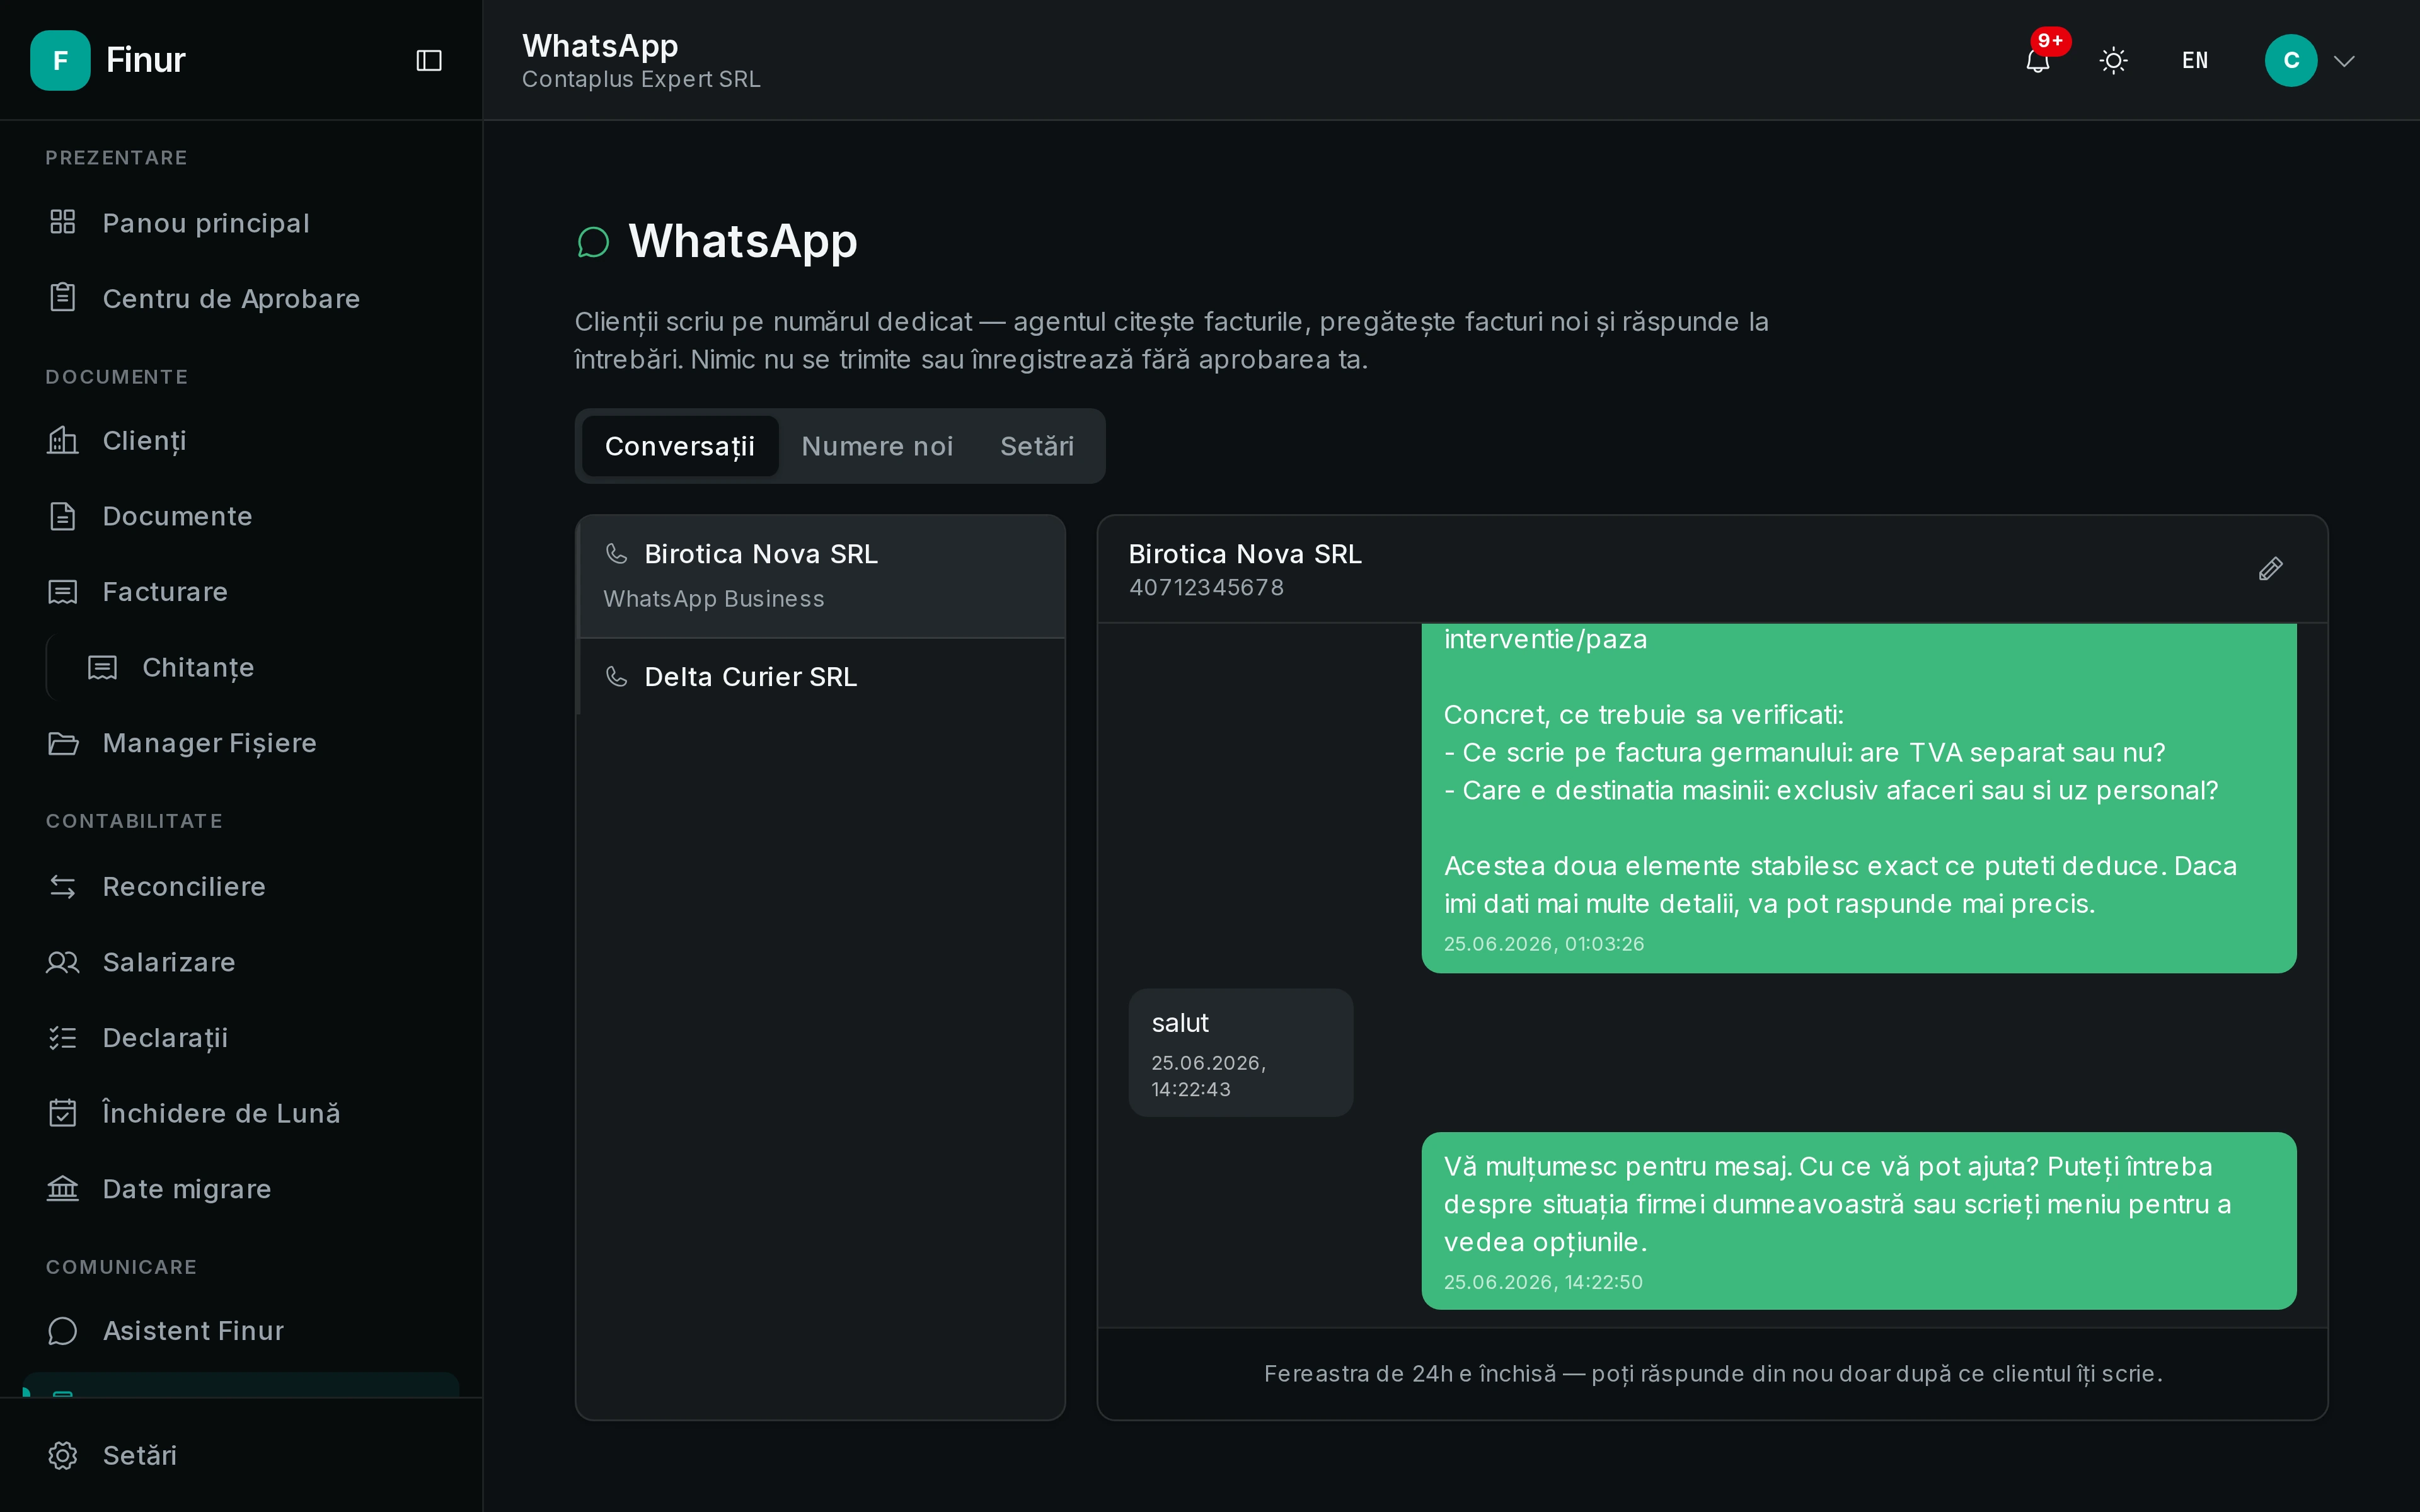Image resolution: width=2420 pixels, height=1512 pixels.
Task: Click timestamp 25.06.2026, 01:03:26
Action: pyautogui.click(x=1544, y=944)
